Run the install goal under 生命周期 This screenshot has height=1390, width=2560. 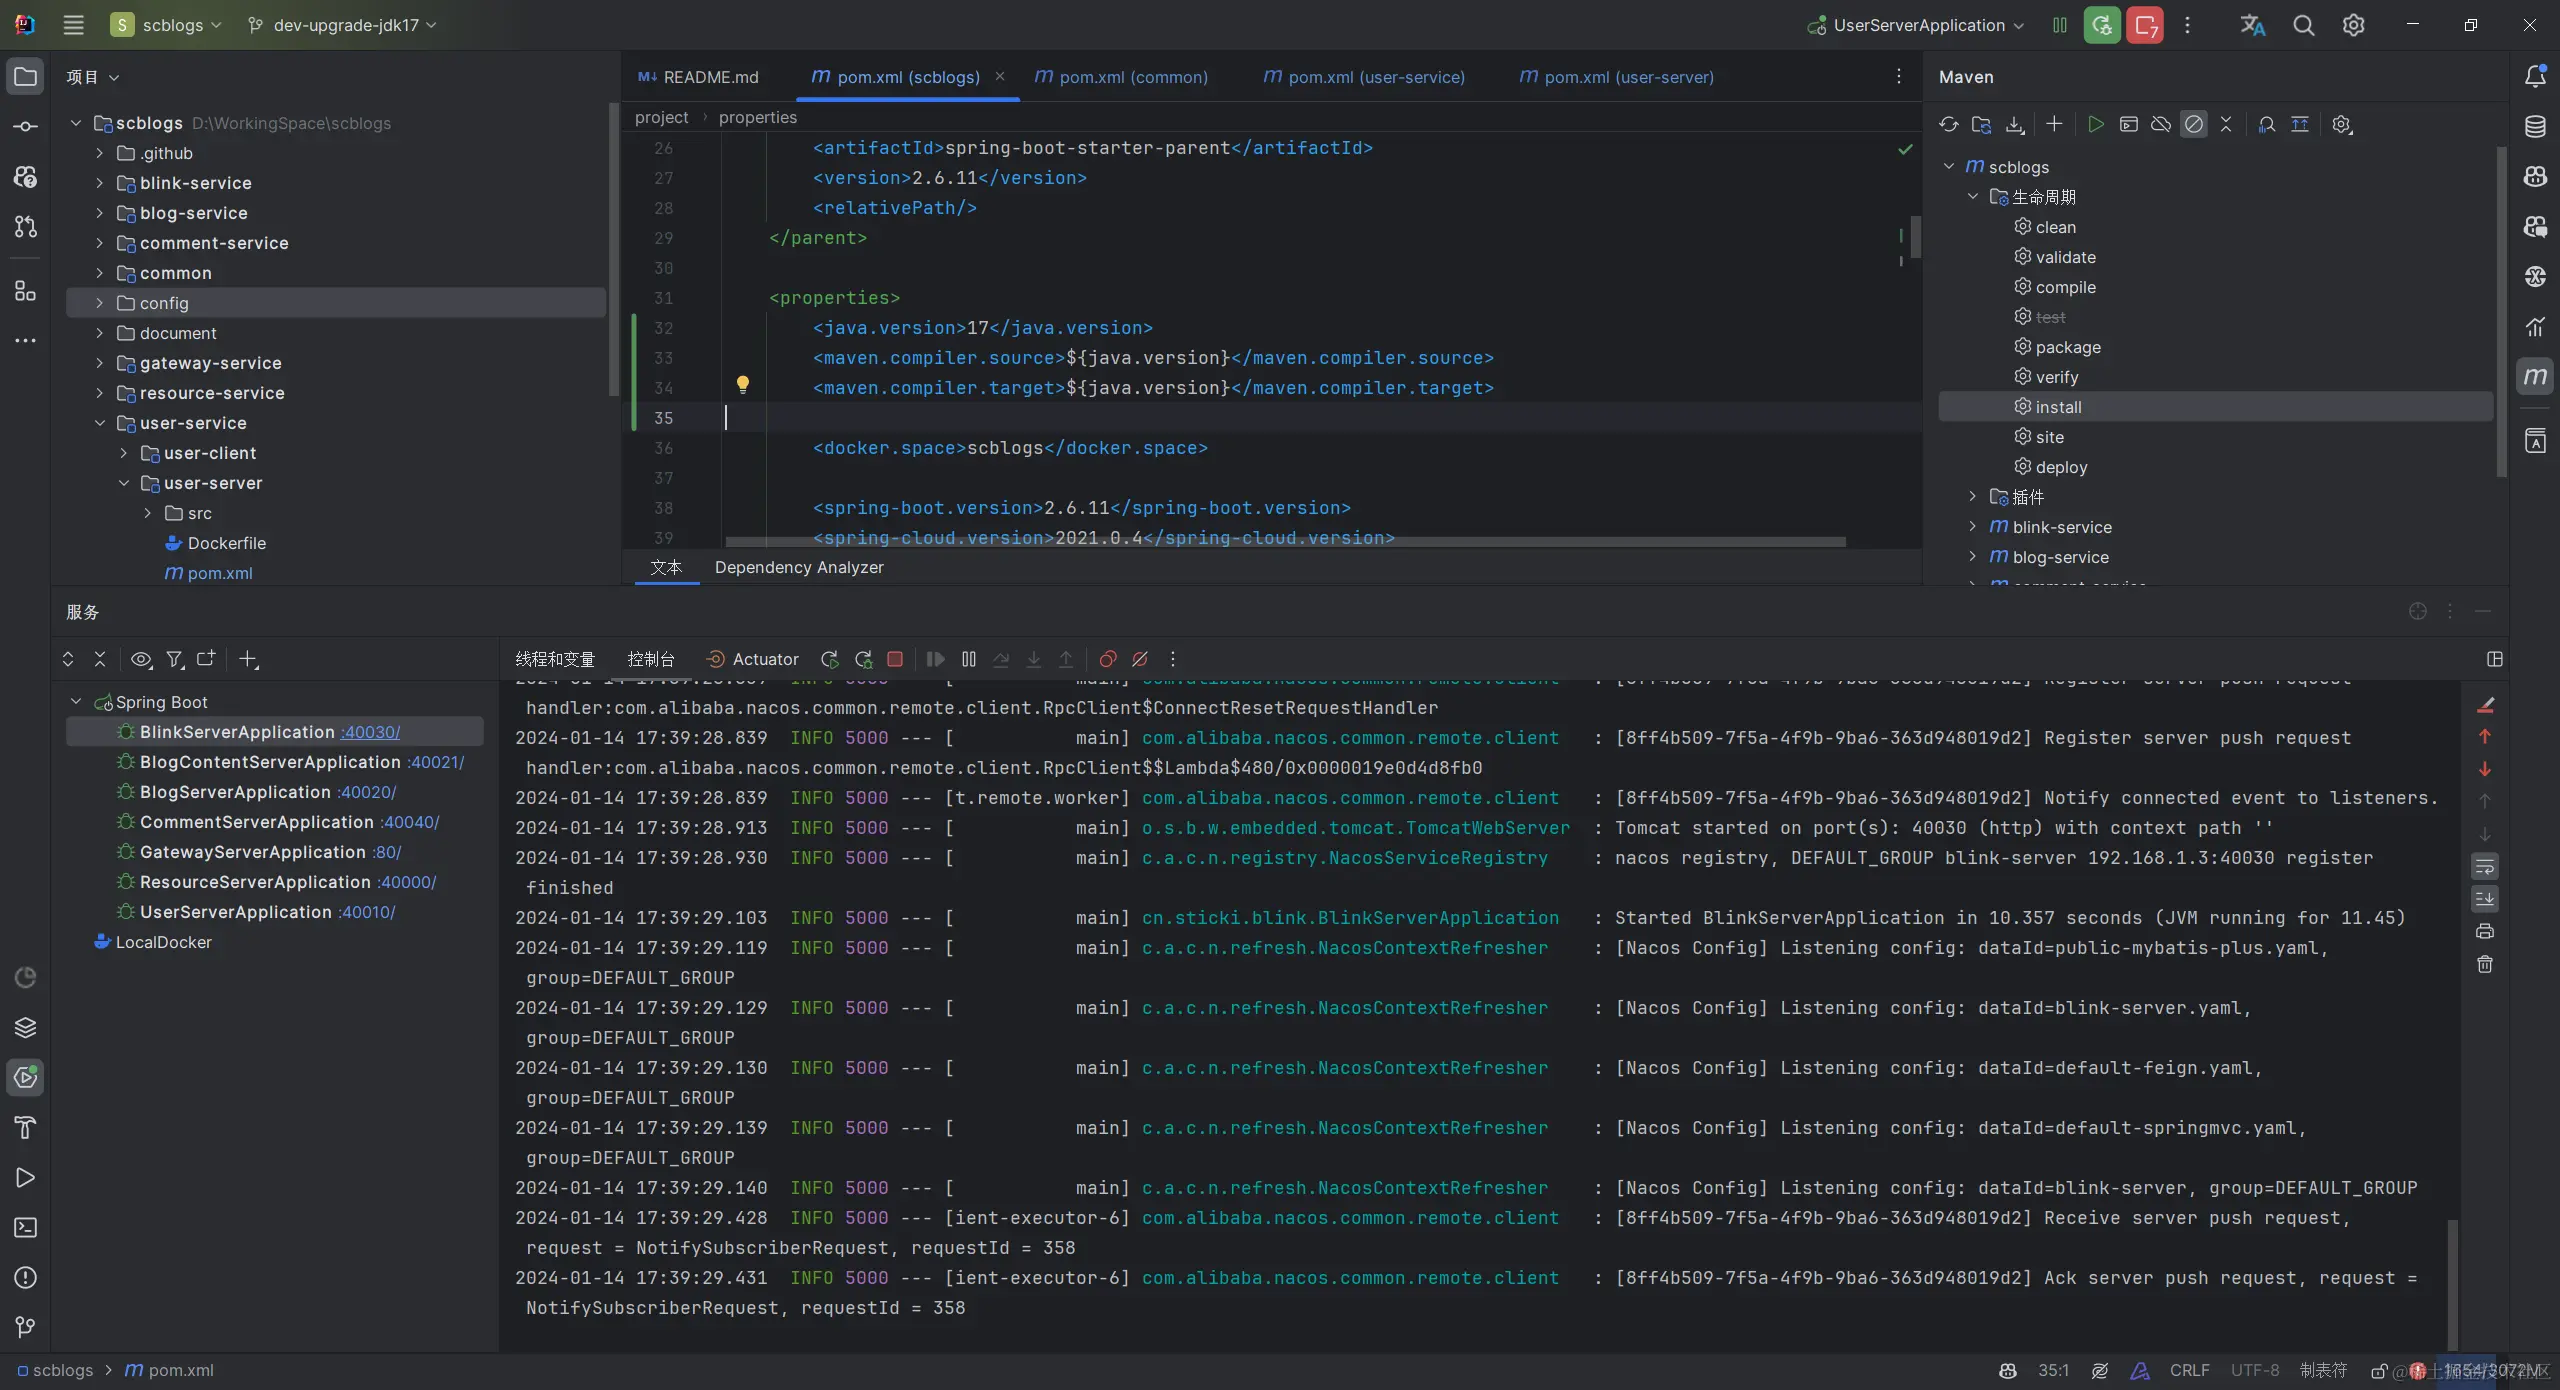tap(2059, 407)
